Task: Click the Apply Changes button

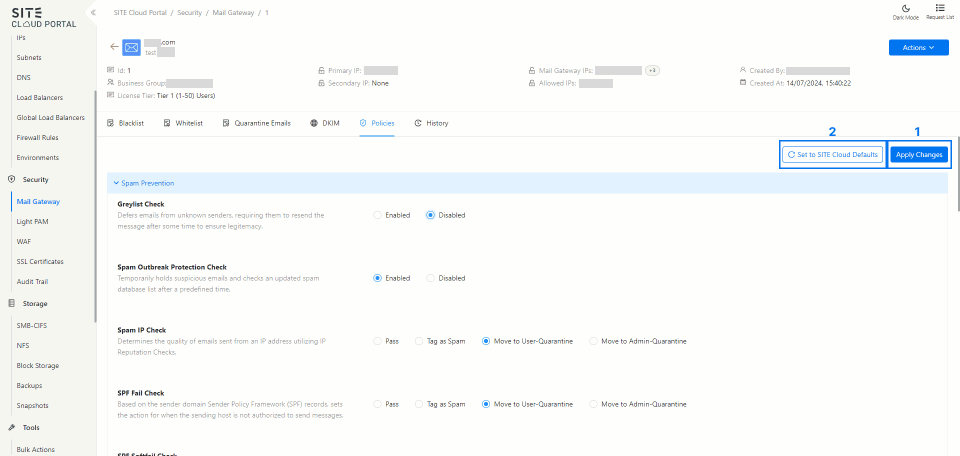Action: point(918,155)
